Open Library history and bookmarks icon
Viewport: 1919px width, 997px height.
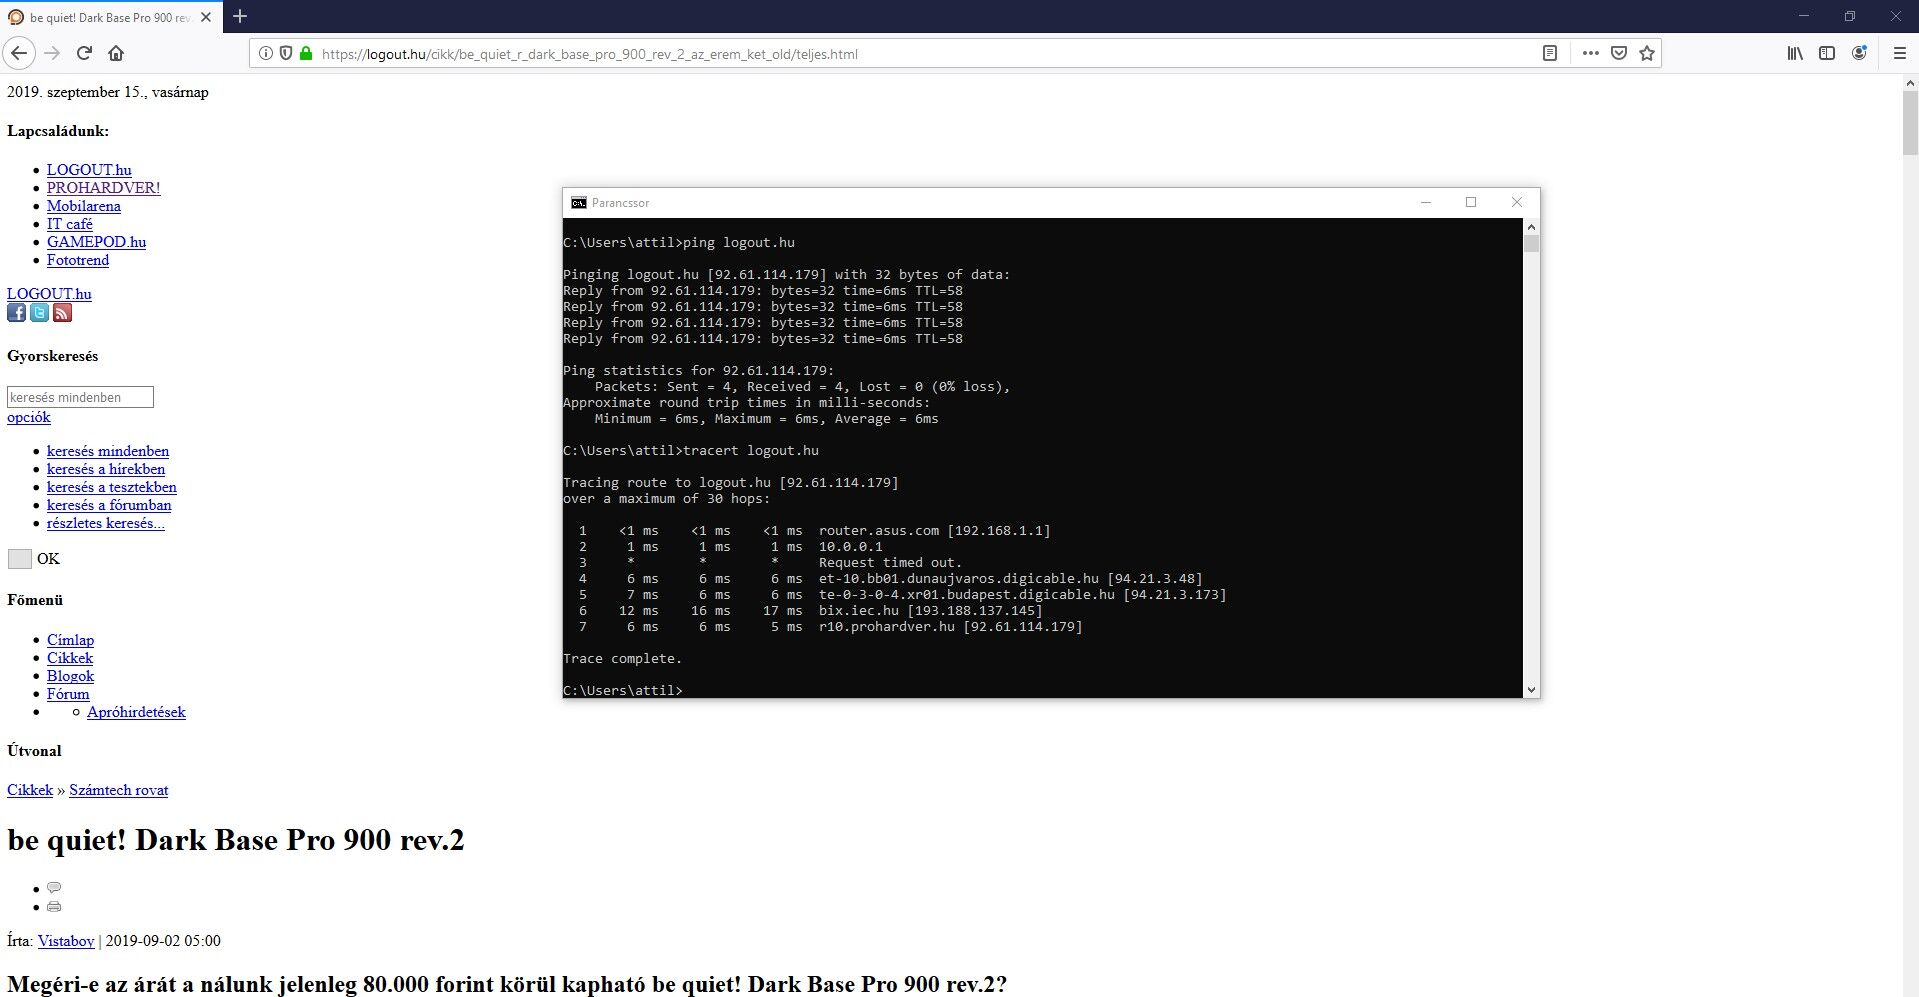tap(1795, 54)
